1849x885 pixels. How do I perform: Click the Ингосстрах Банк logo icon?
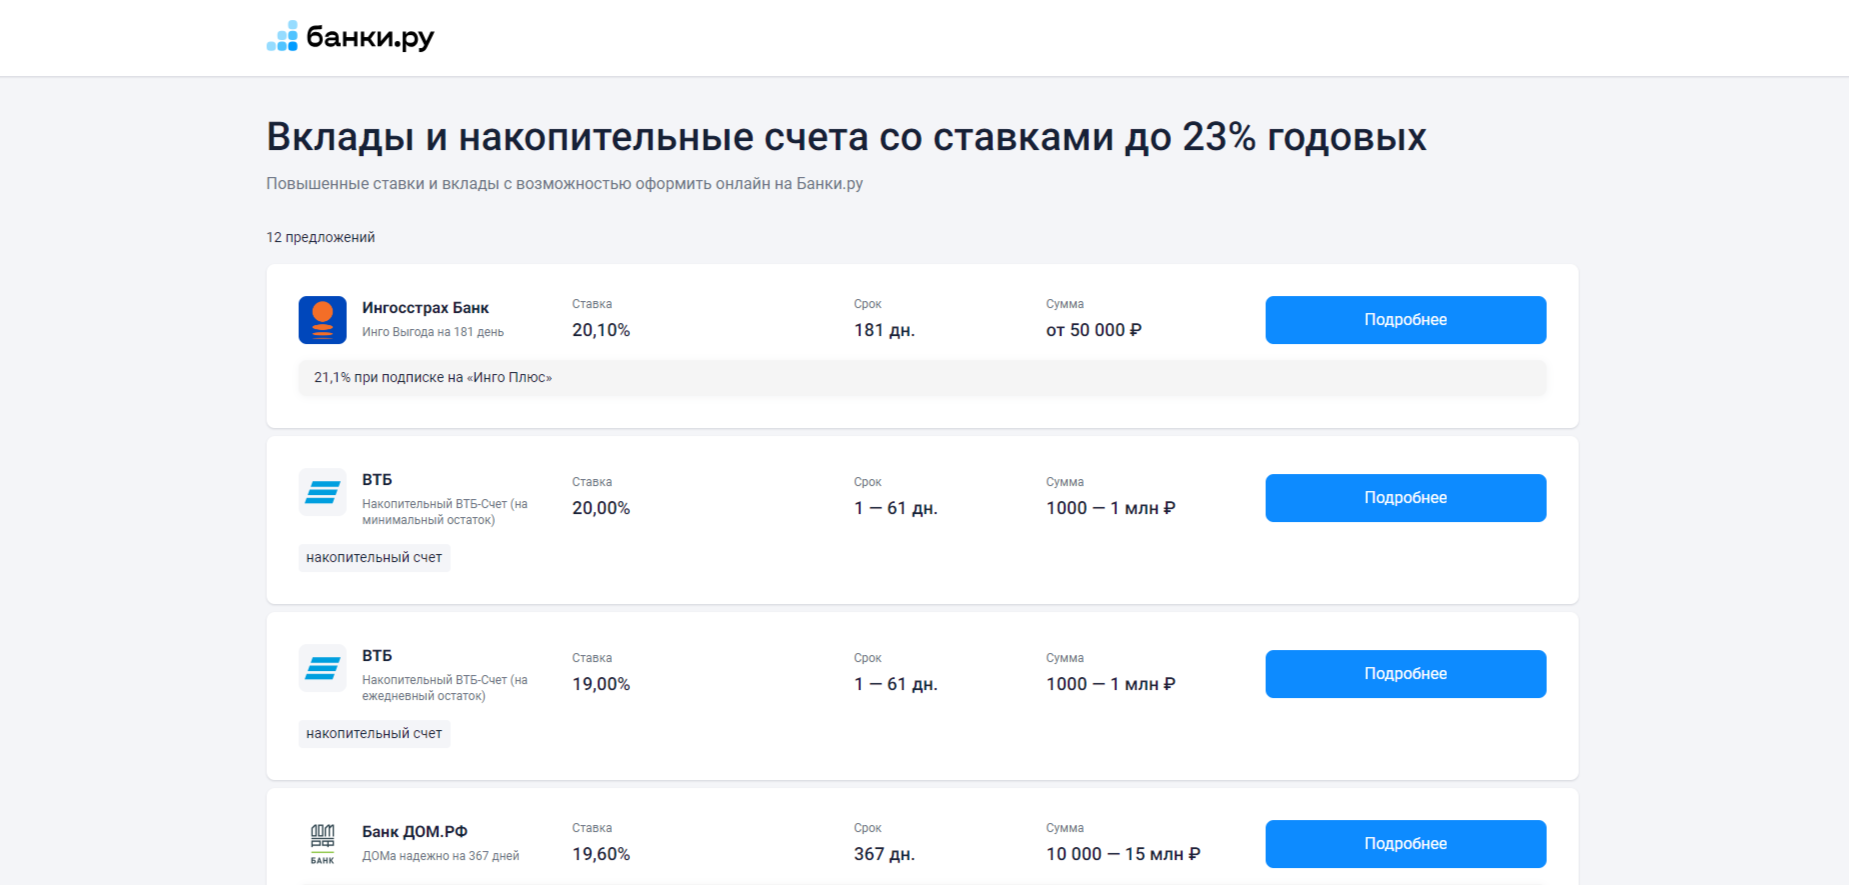[322, 320]
